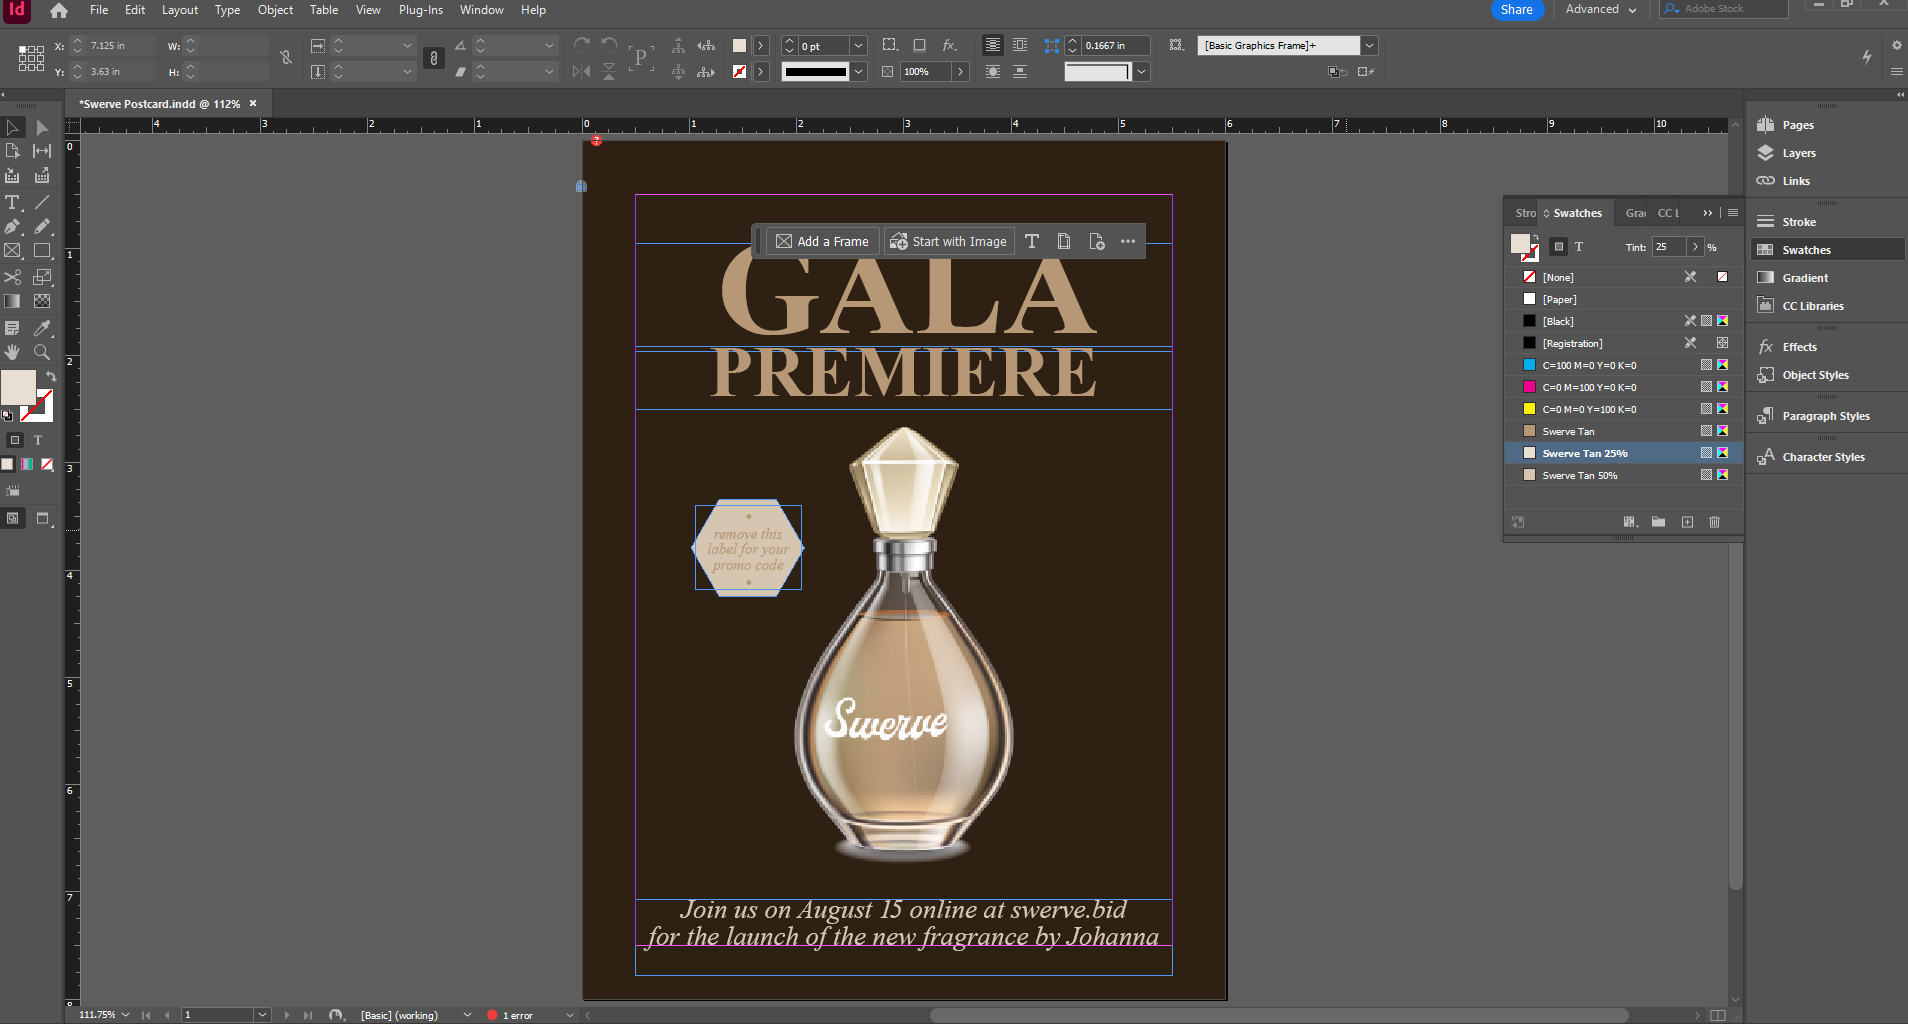The height and width of the screenshot is (1024, 1908).
Task: Select the Type tool
Action: pyautogui.click(x=13, y=202)
